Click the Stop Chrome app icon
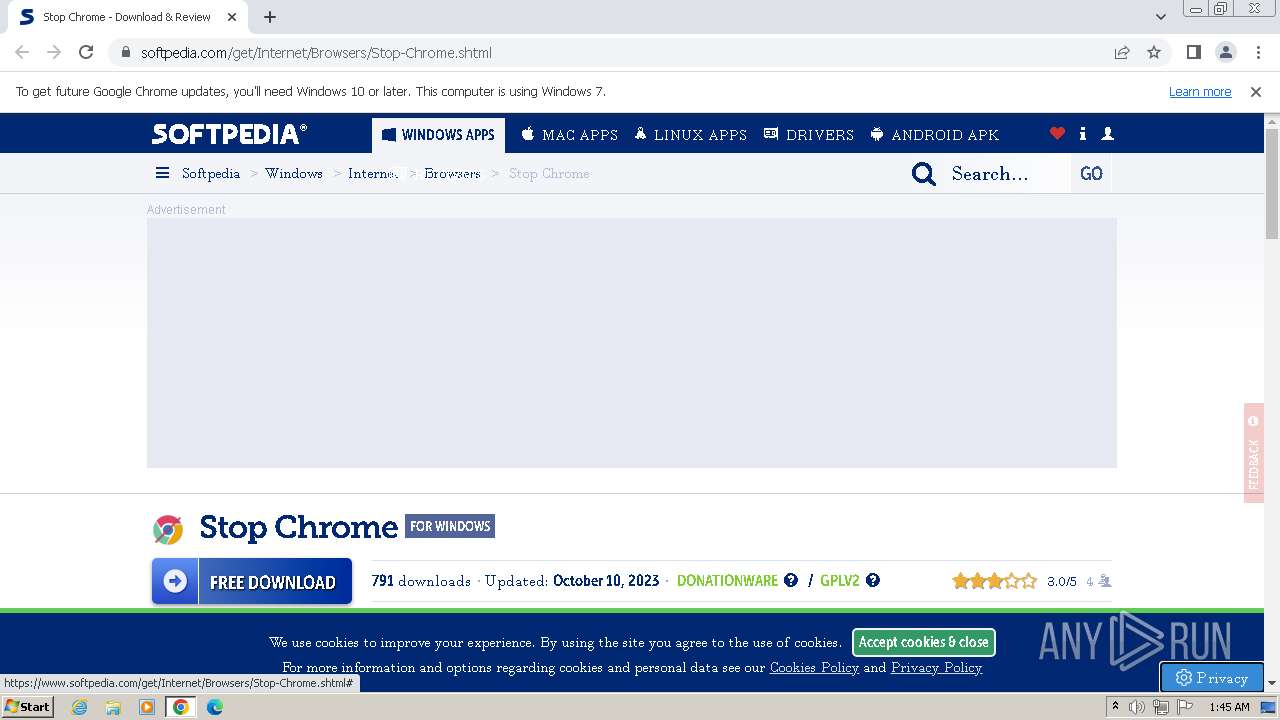Viewport: 1280px width, 720px height. 168,529
